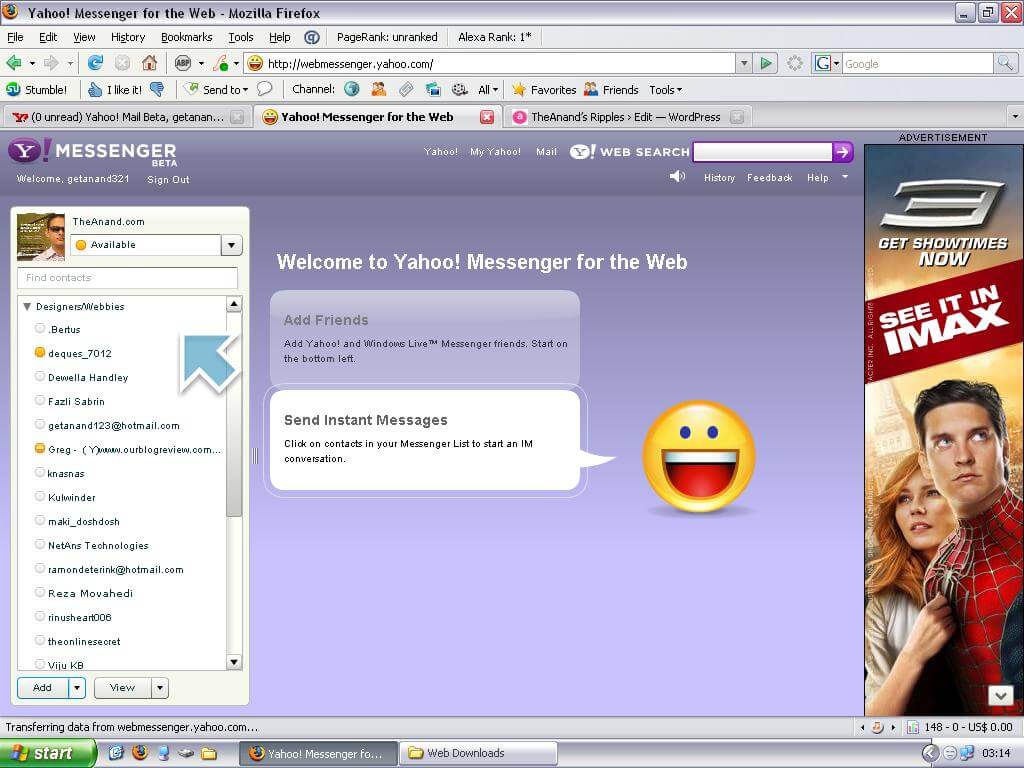
Task: Click the Firefox reload page icon
Action: coord(95,63)
